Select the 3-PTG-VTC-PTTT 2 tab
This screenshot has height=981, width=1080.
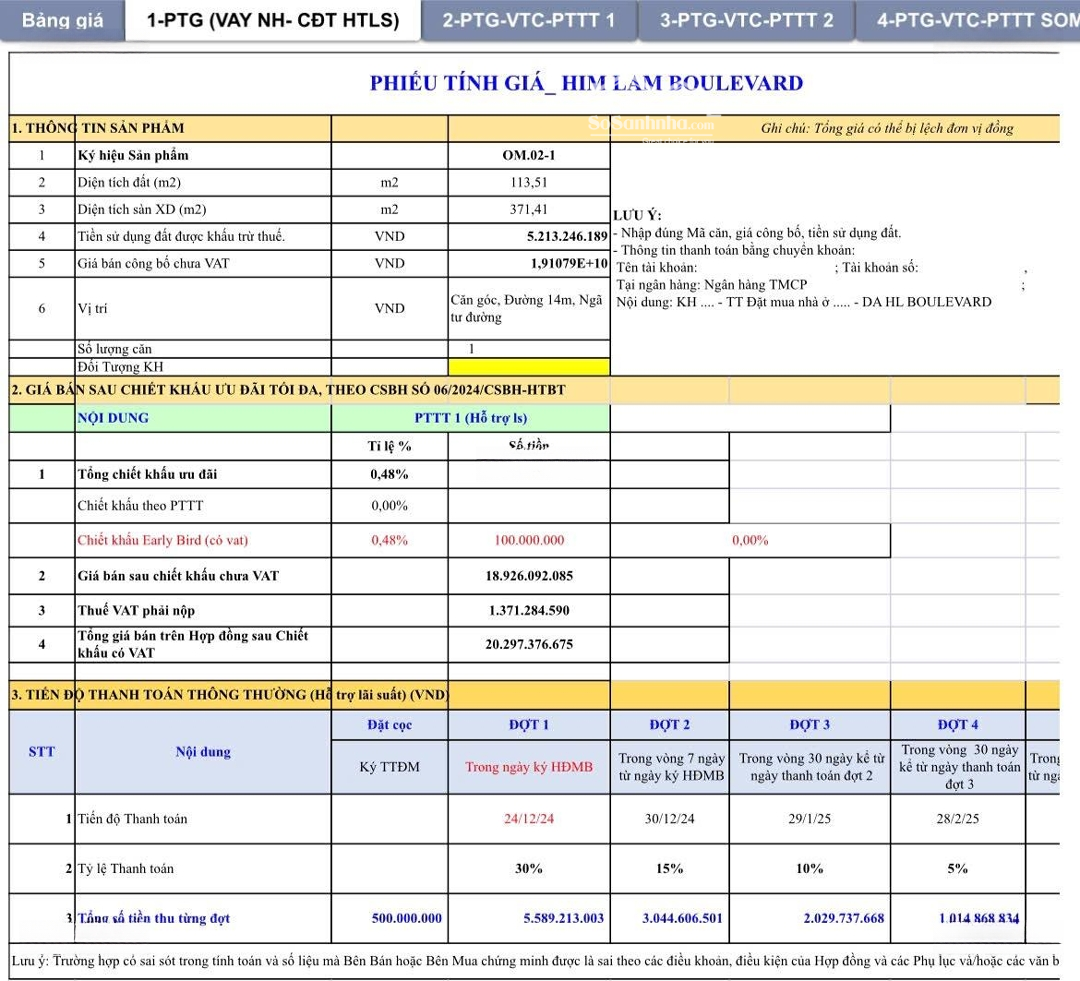coord(746,20)
